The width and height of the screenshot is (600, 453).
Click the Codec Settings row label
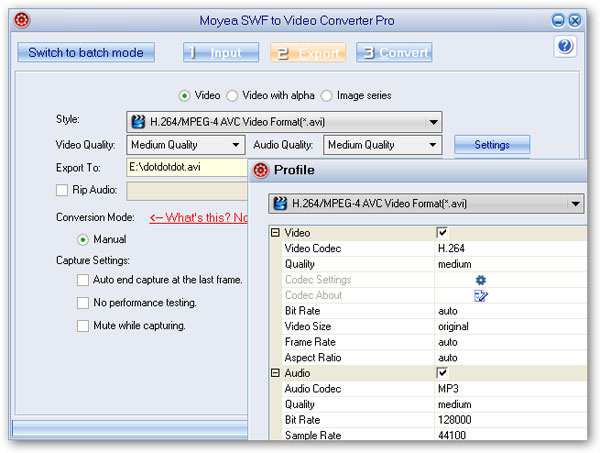[318, 280]
